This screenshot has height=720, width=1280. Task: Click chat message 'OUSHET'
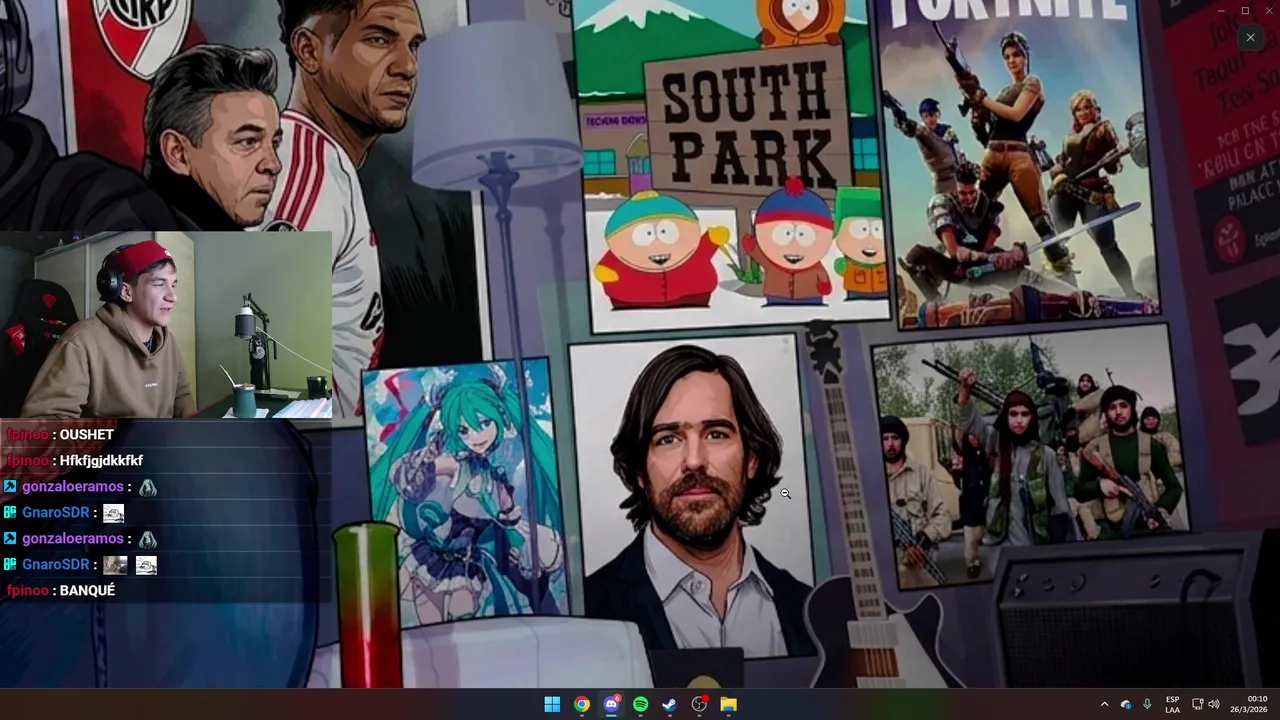(x=86, y=434)
